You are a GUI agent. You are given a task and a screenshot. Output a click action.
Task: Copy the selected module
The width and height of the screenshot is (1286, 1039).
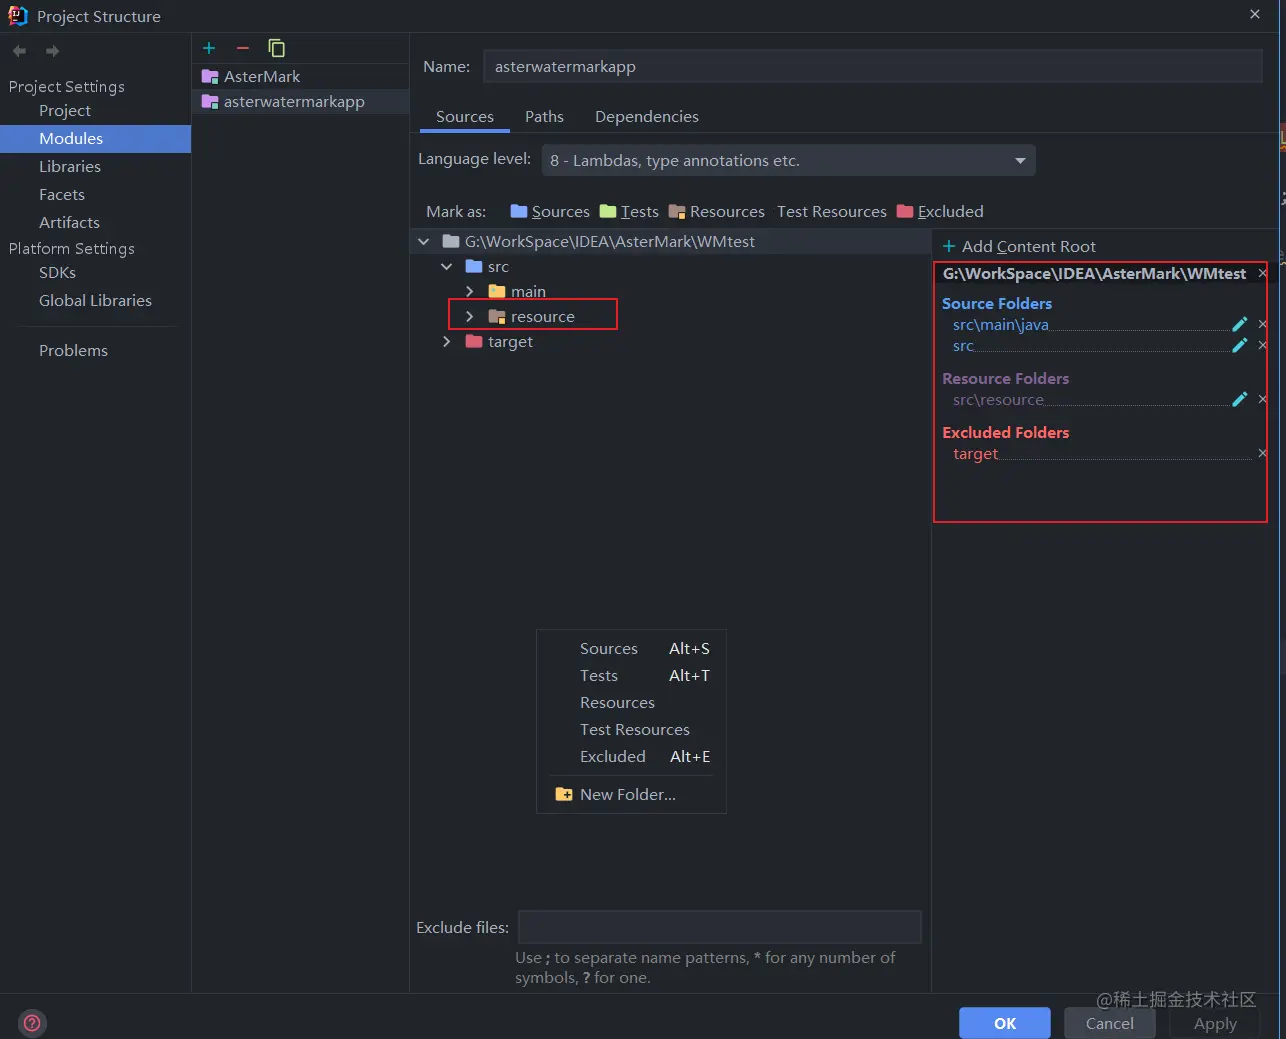tap(276, 48)
